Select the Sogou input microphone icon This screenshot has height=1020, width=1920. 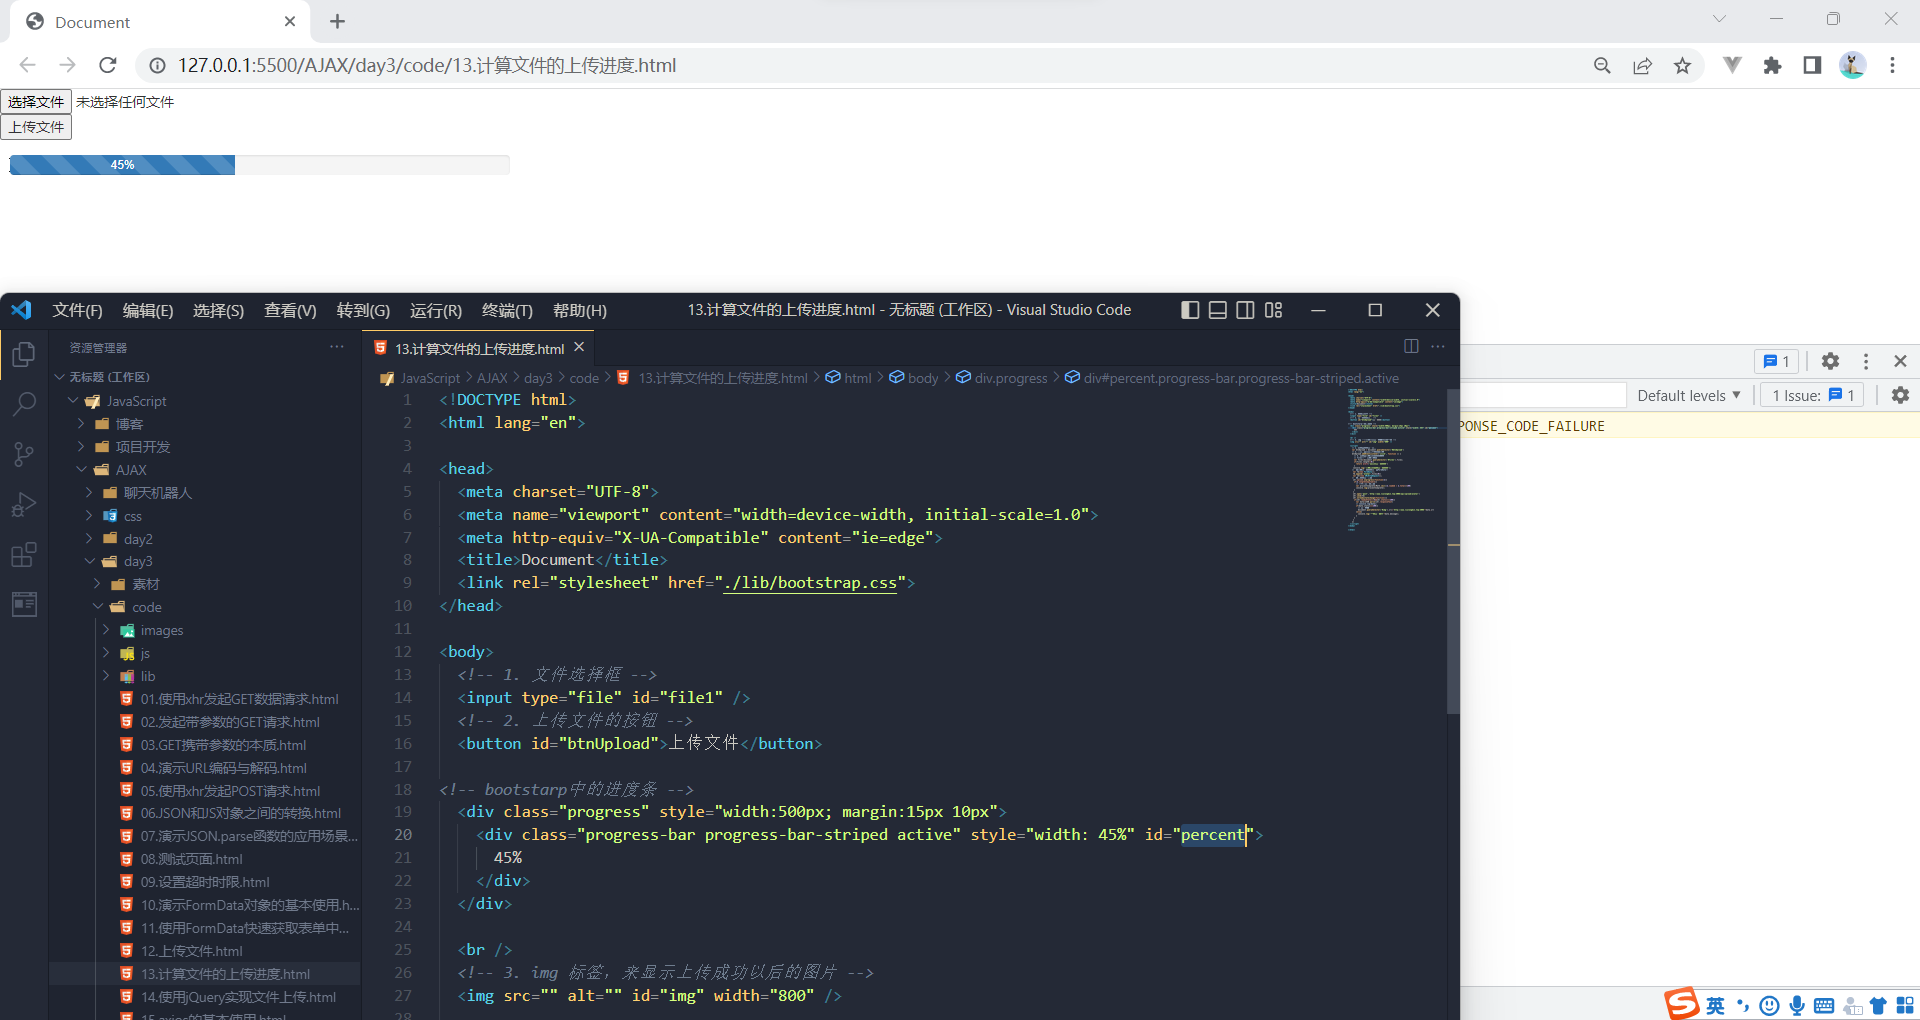coord(1797,1005)
